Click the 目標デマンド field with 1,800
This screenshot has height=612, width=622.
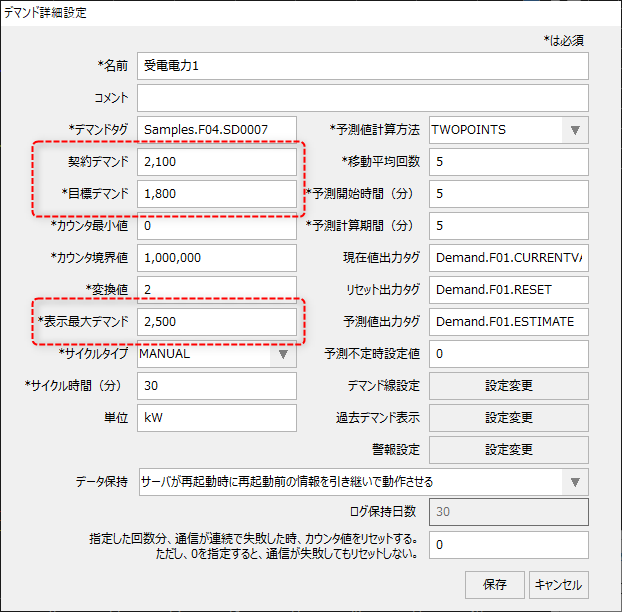[x=217, y=194]
